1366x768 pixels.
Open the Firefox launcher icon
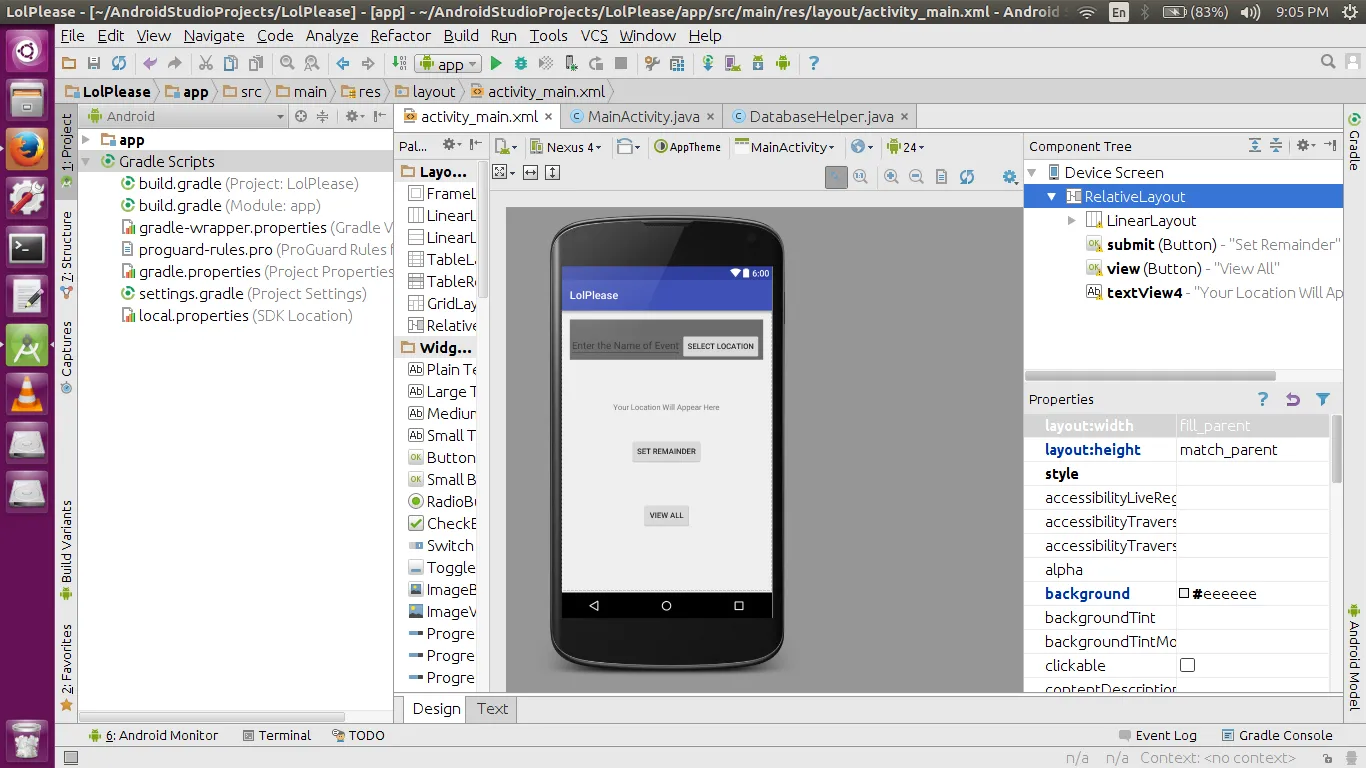click(x=27, y=149)
